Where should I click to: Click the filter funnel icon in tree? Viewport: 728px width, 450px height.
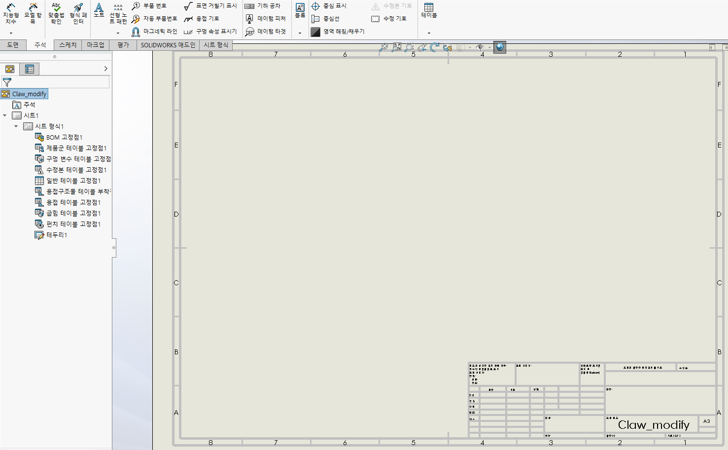point(7,83)
